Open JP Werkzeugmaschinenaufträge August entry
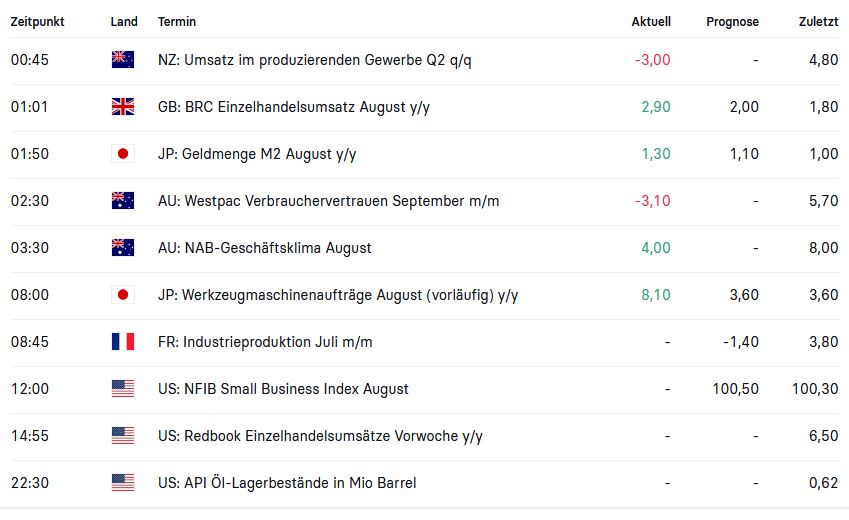 pyautogui.click(x=338, y=295)
